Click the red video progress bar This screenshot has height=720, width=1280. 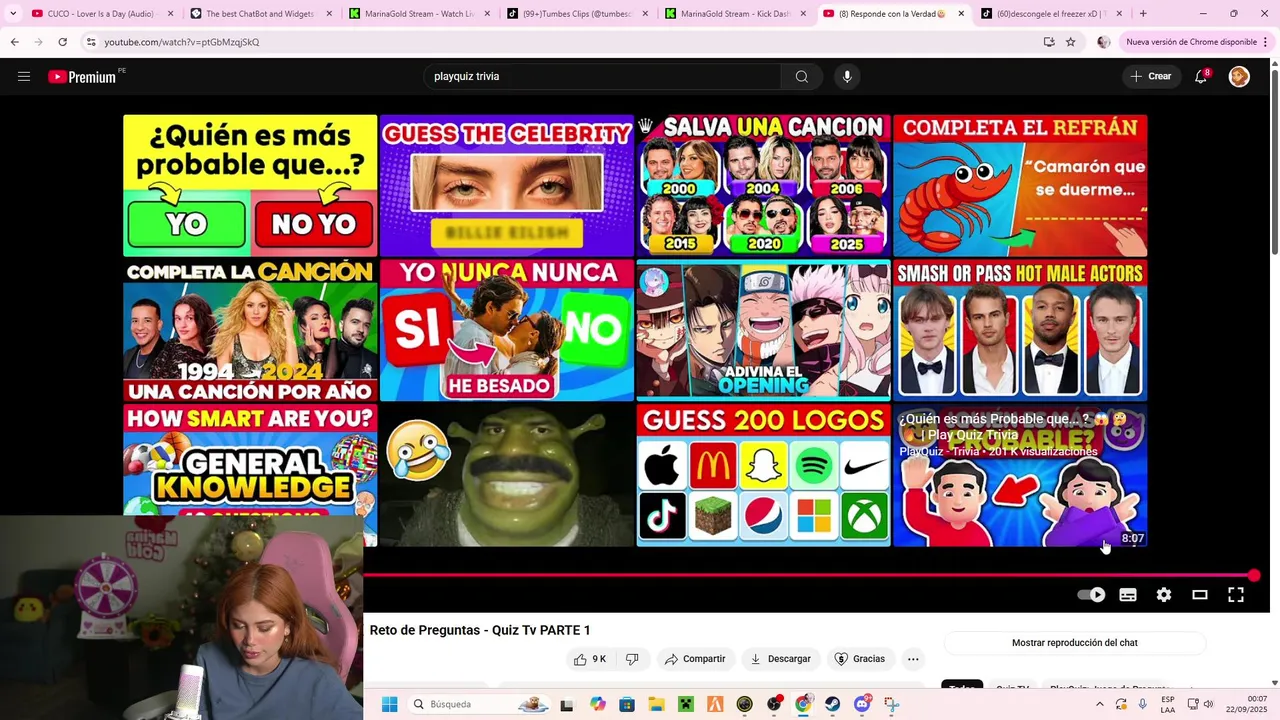pos(808,575)
